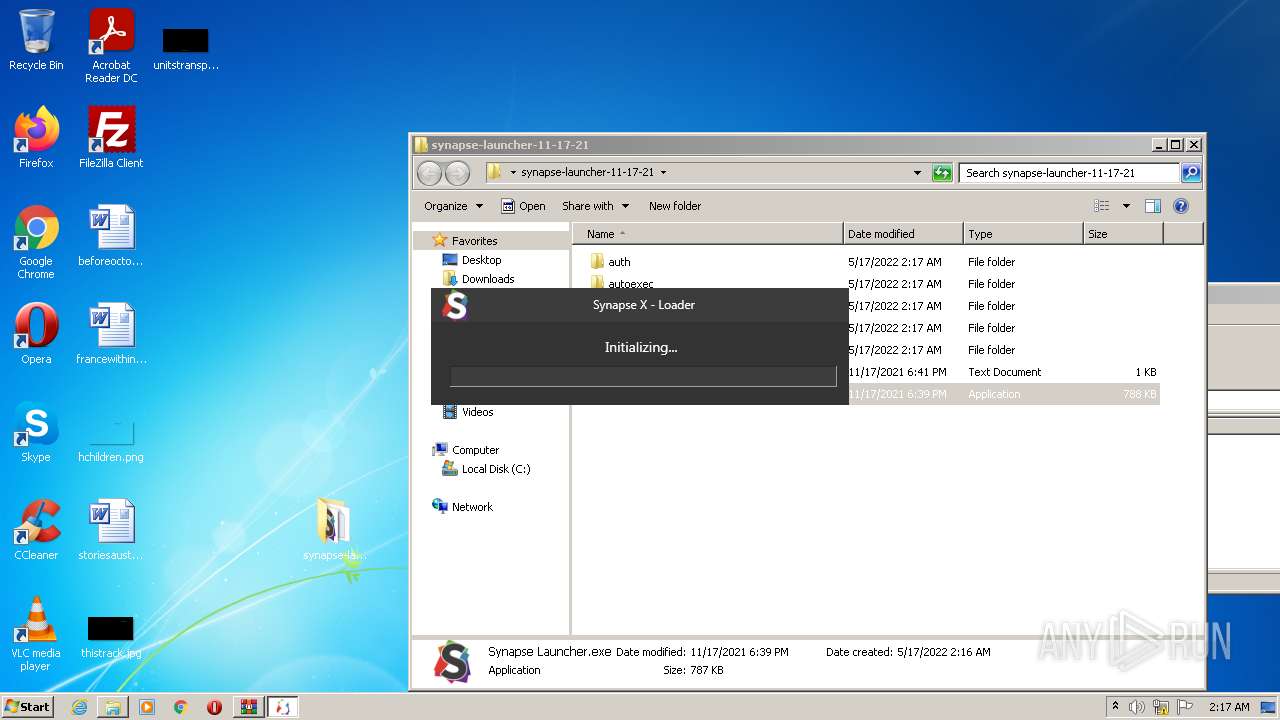Select synapse-launcher folder on desktop
This screenshot has width=1280, height=720.
tap(334, 530)
